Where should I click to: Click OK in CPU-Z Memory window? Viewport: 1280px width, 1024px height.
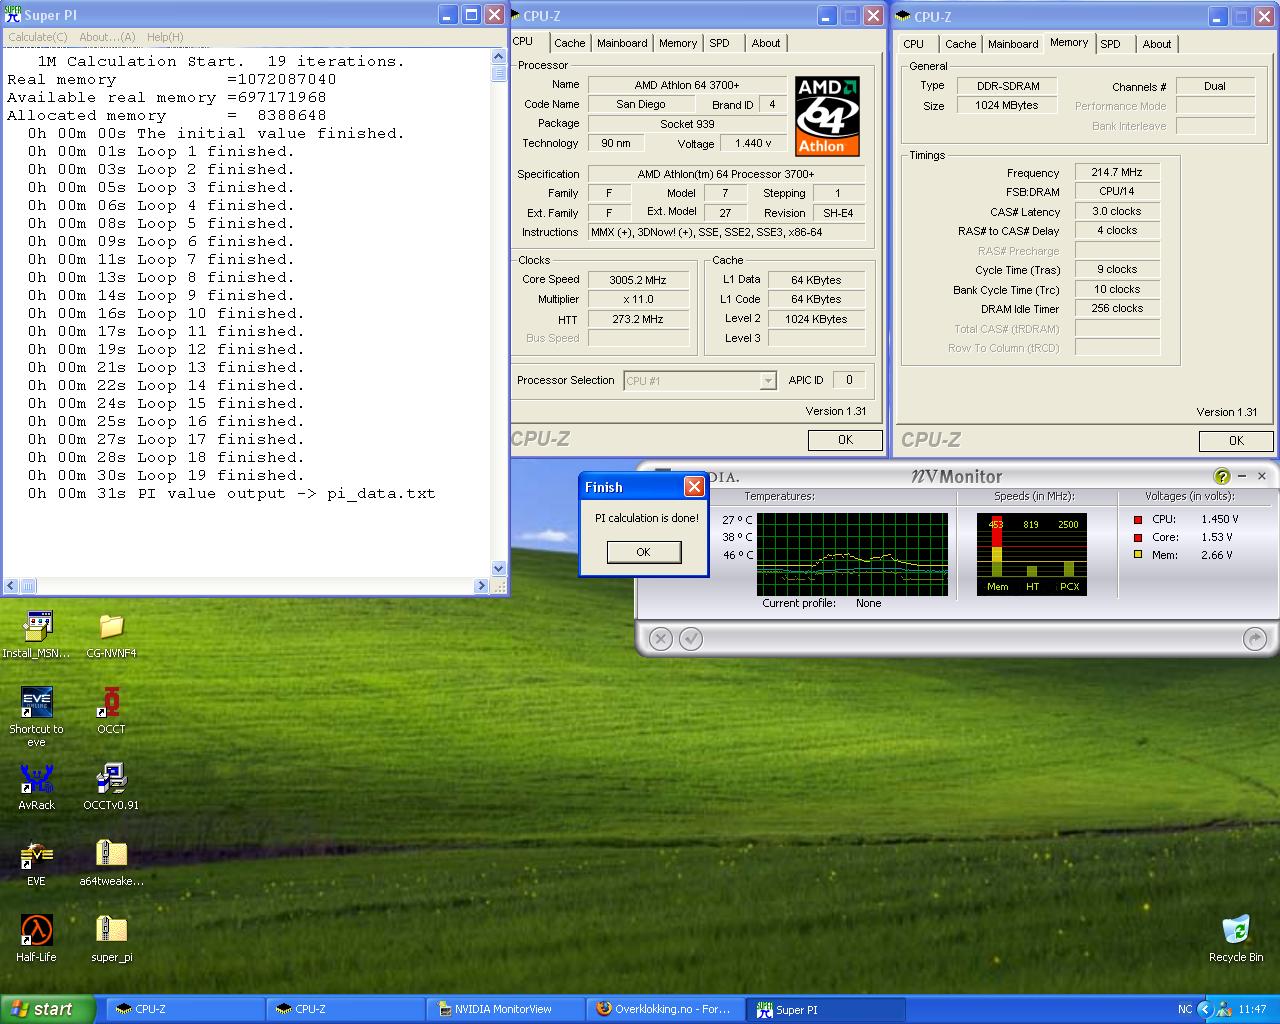coord(1236,441)
